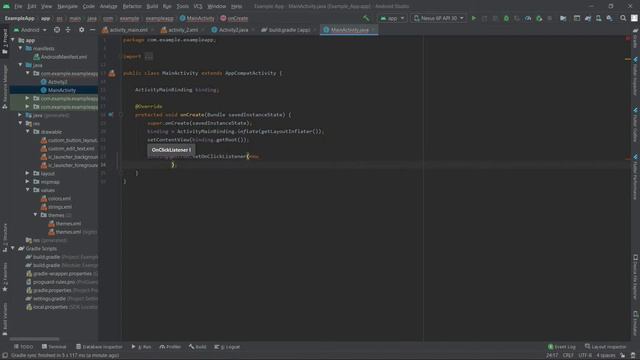640x360 pixels.
Task: Click the Gradle sync finished status message
Action: click(x=65, y=356)
